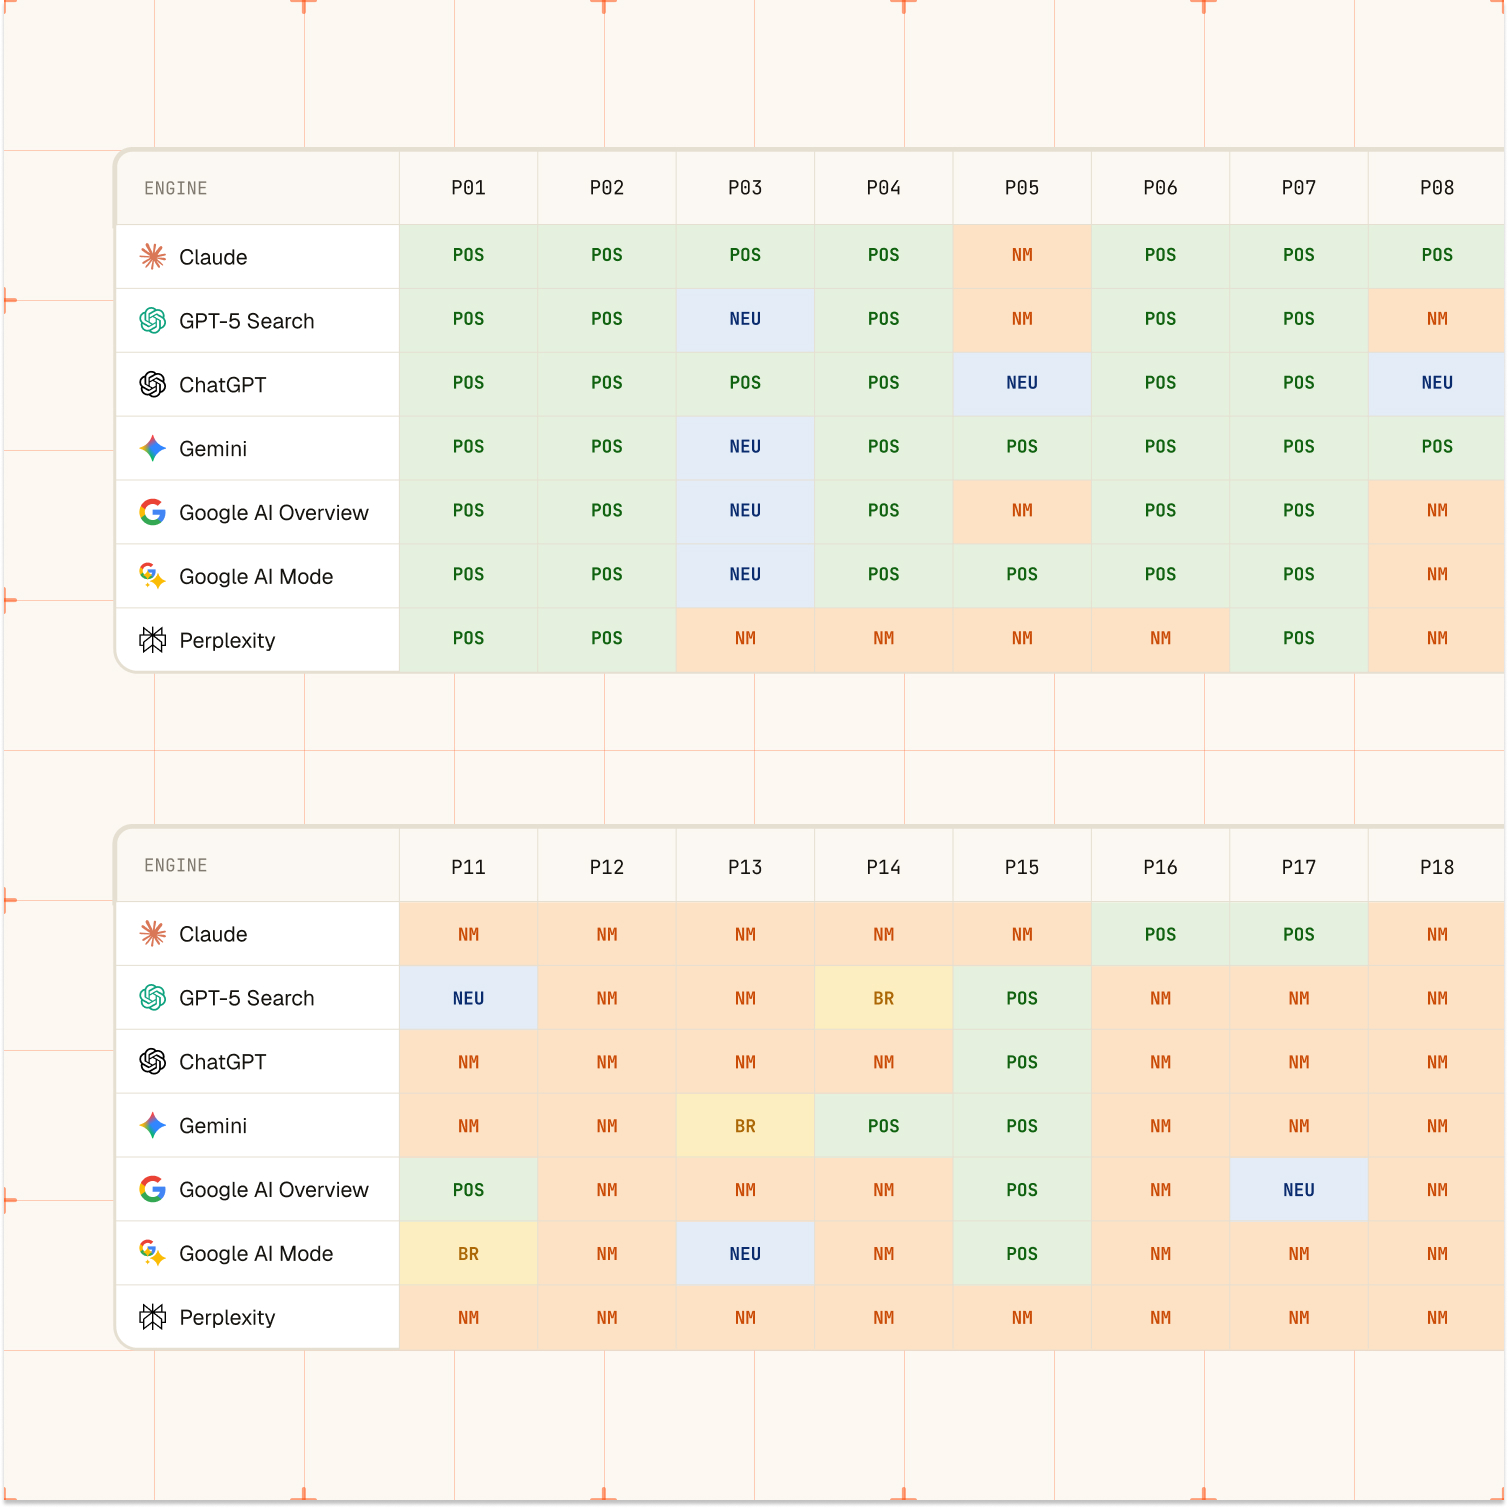Click Gemini's NEU cell under P03
This screenshot has width=1508, height=1508.
[745, 448]
